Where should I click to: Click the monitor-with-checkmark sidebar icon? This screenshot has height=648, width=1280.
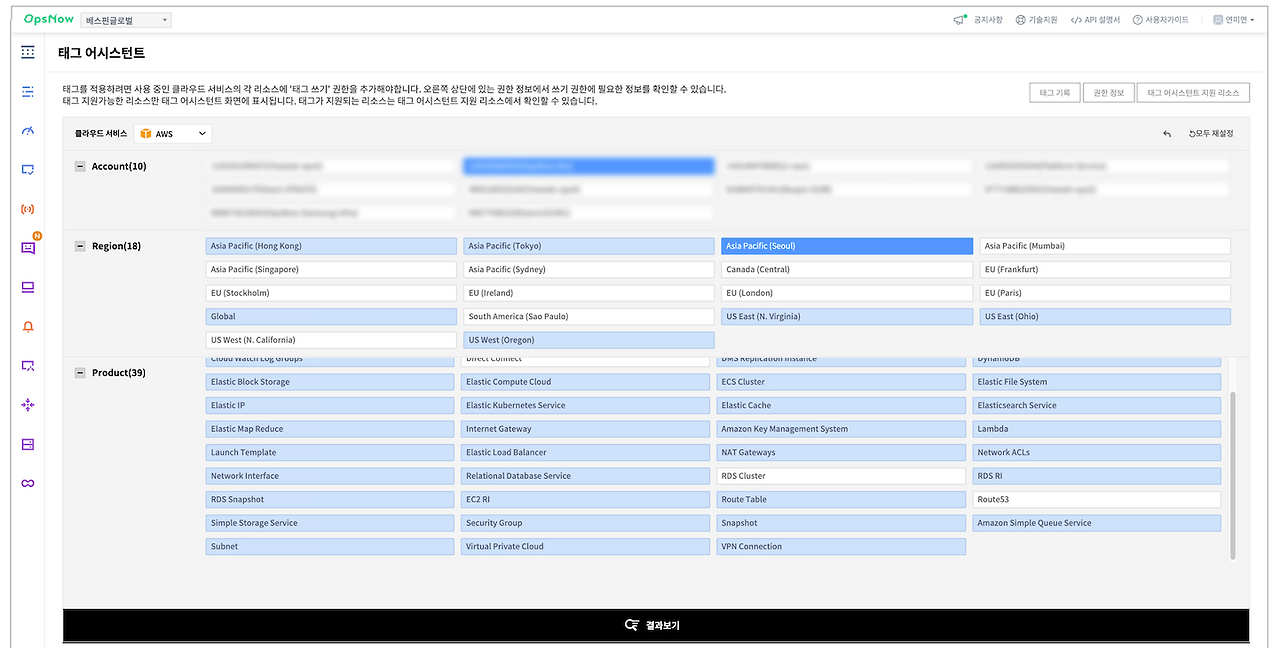coord(28,170)
